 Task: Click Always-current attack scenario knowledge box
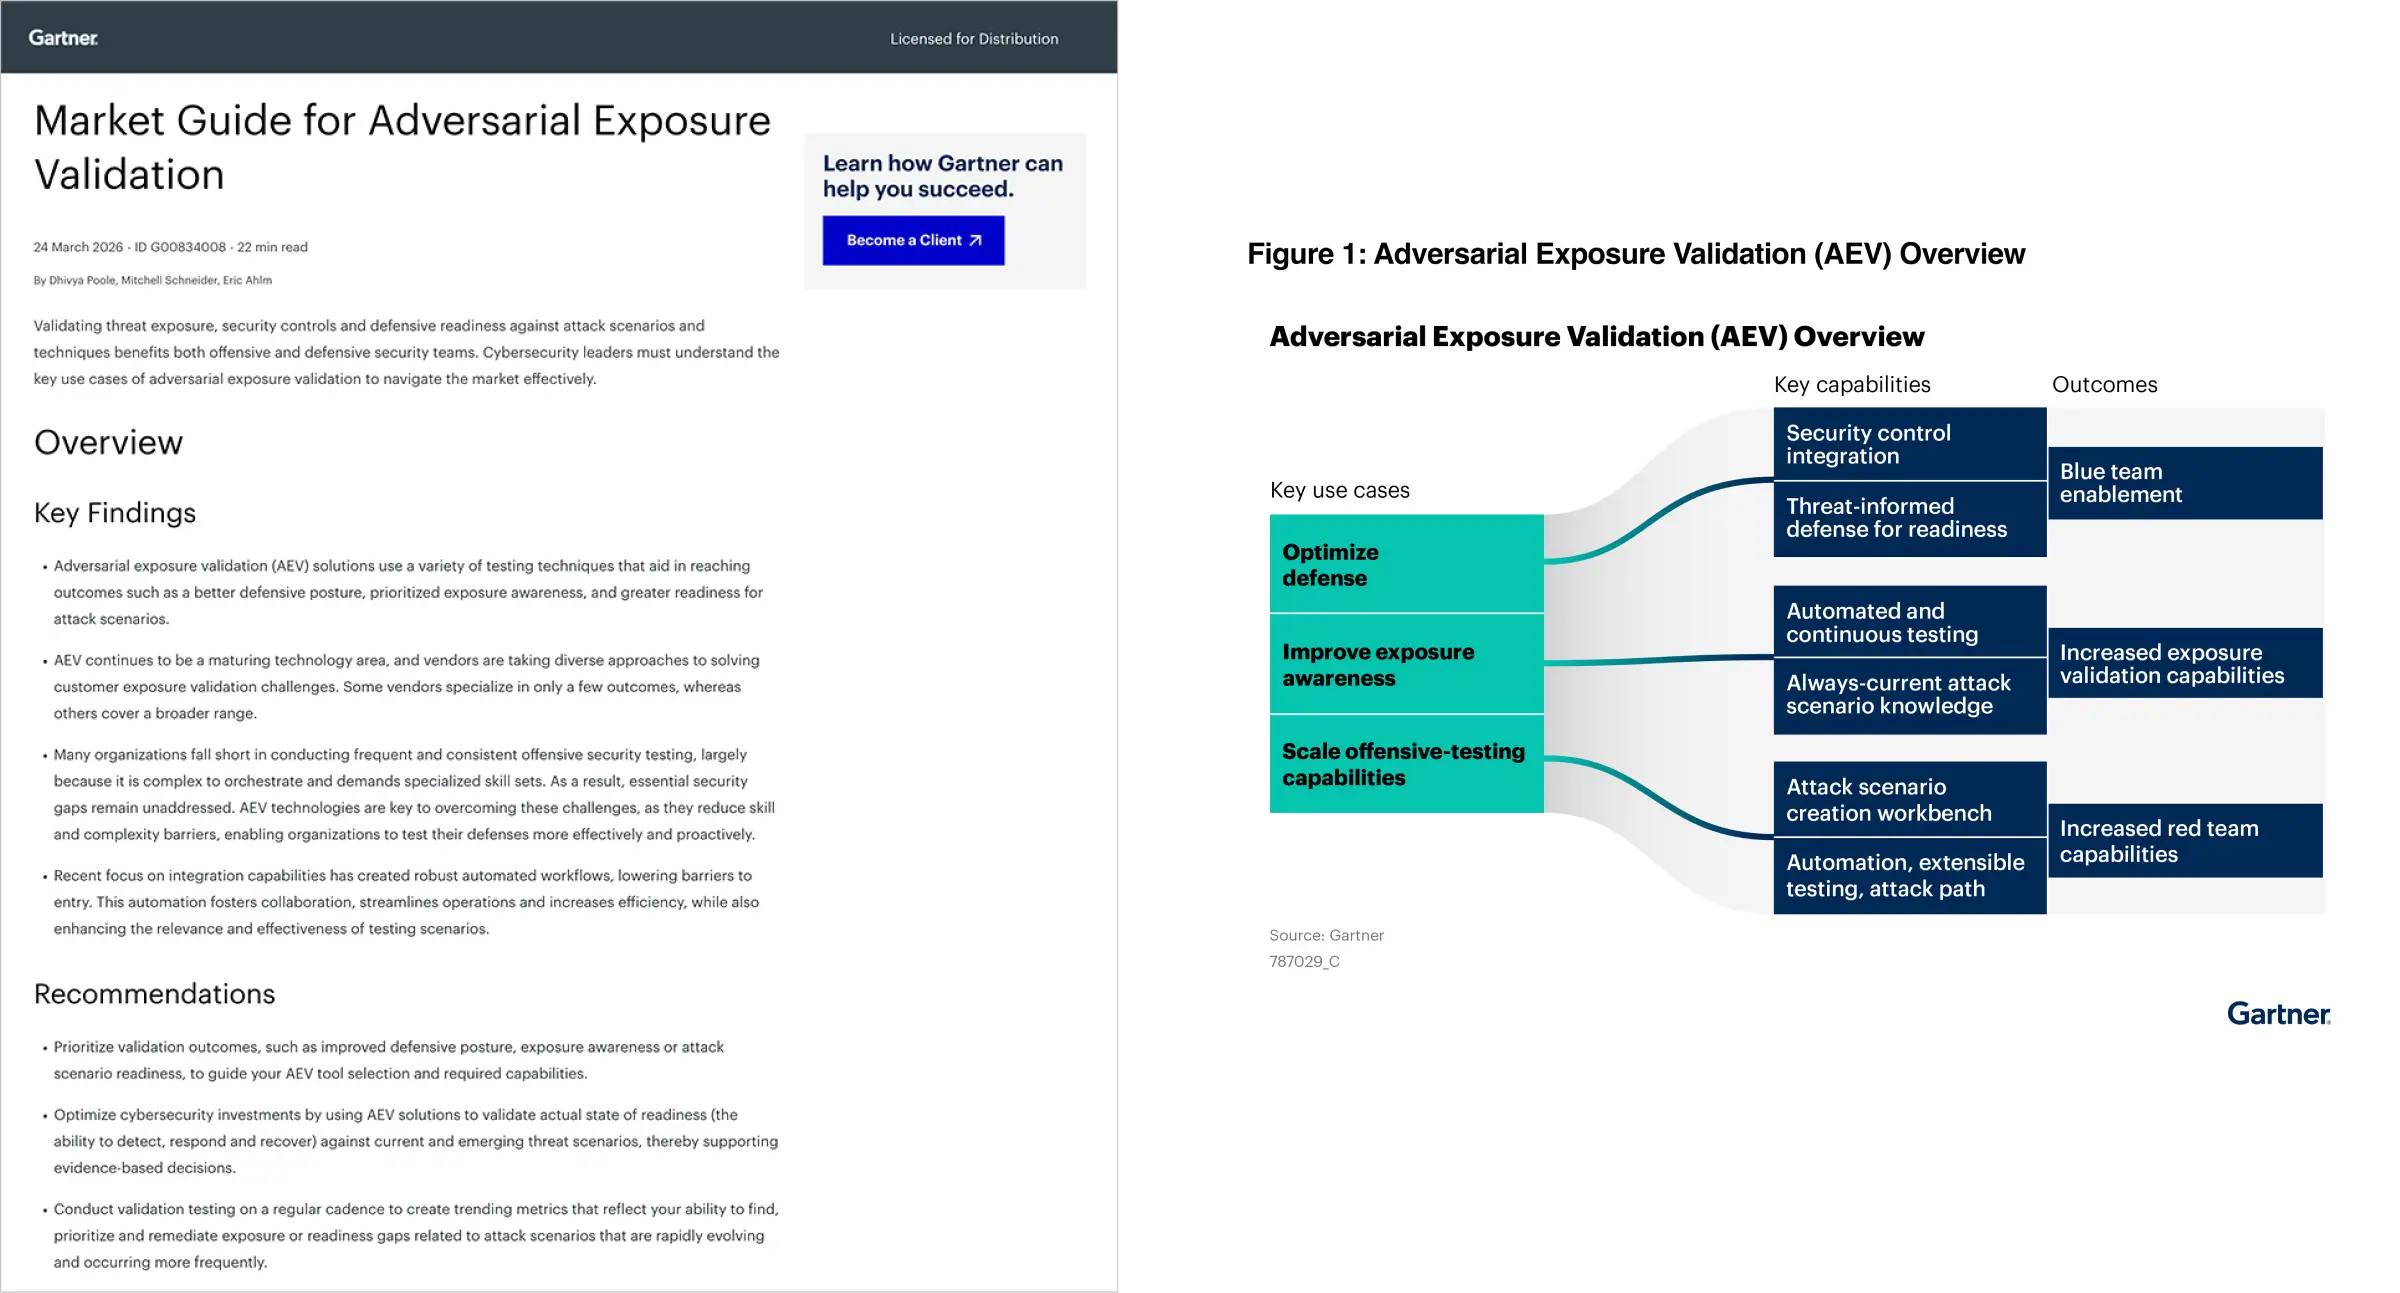pyautogui.click(x=1908, y=695)
